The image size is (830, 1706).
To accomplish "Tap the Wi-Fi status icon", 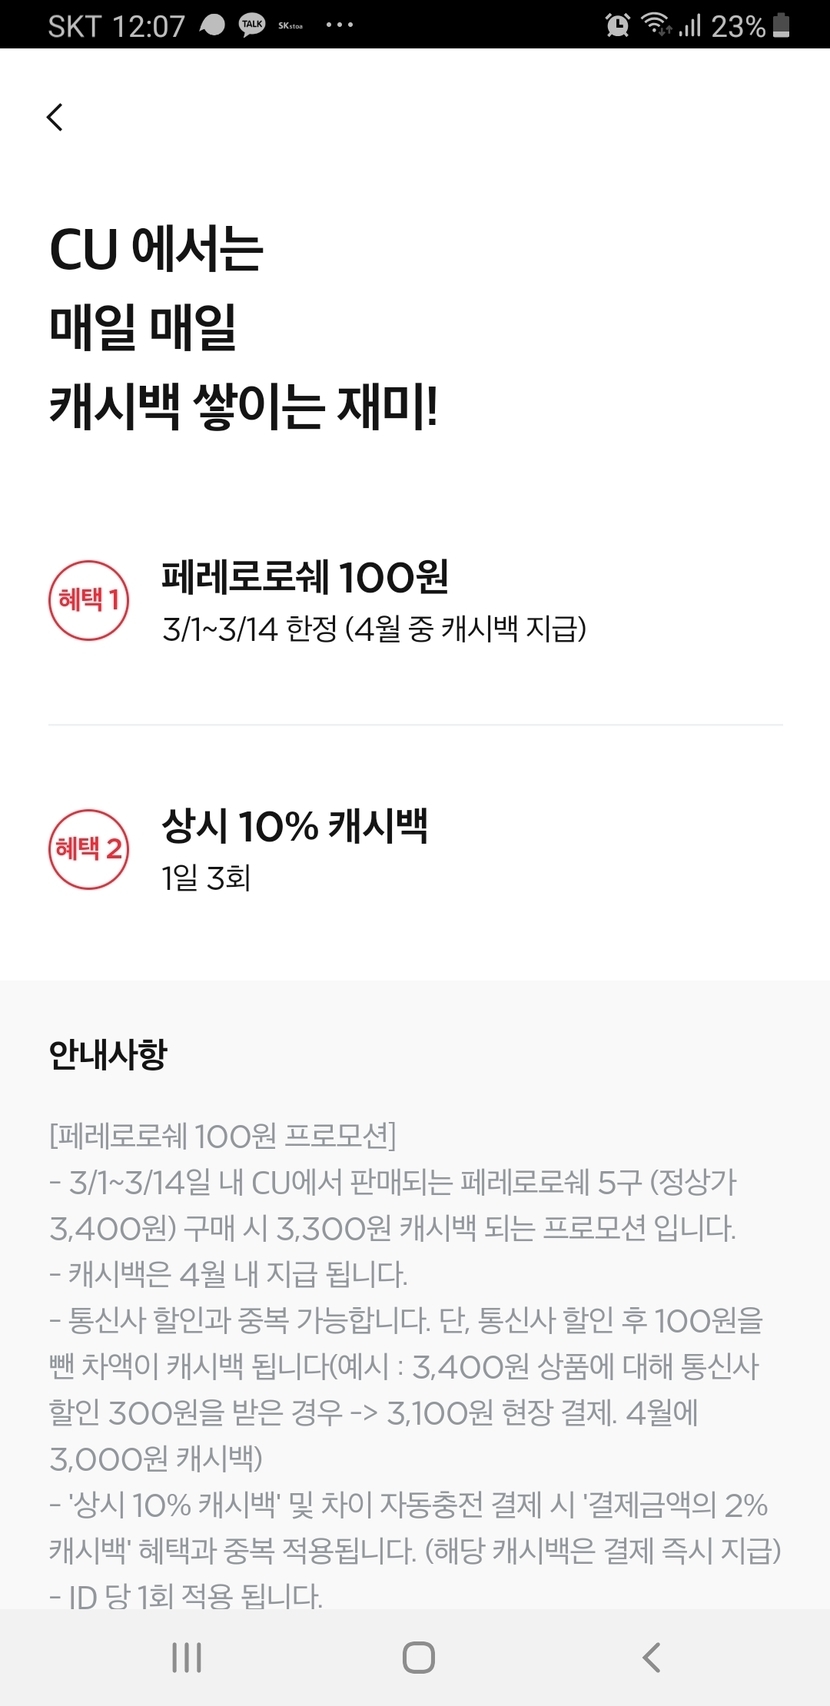I will 656,25.
